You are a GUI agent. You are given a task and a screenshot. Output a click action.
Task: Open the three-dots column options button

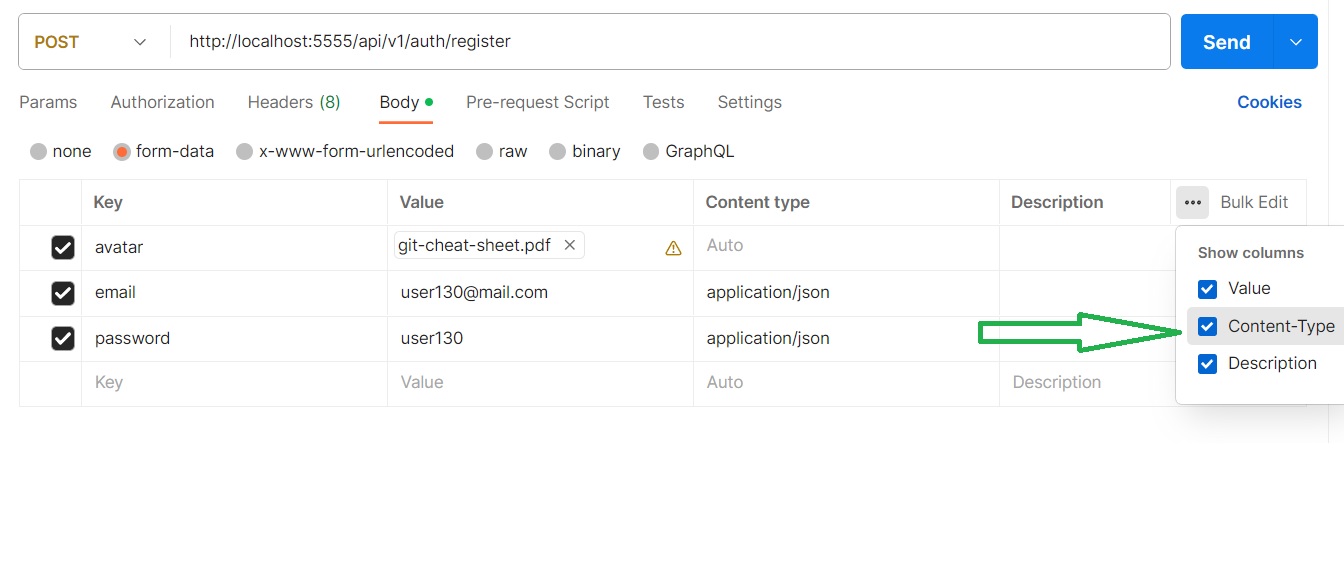click(x=1192, y=202)
